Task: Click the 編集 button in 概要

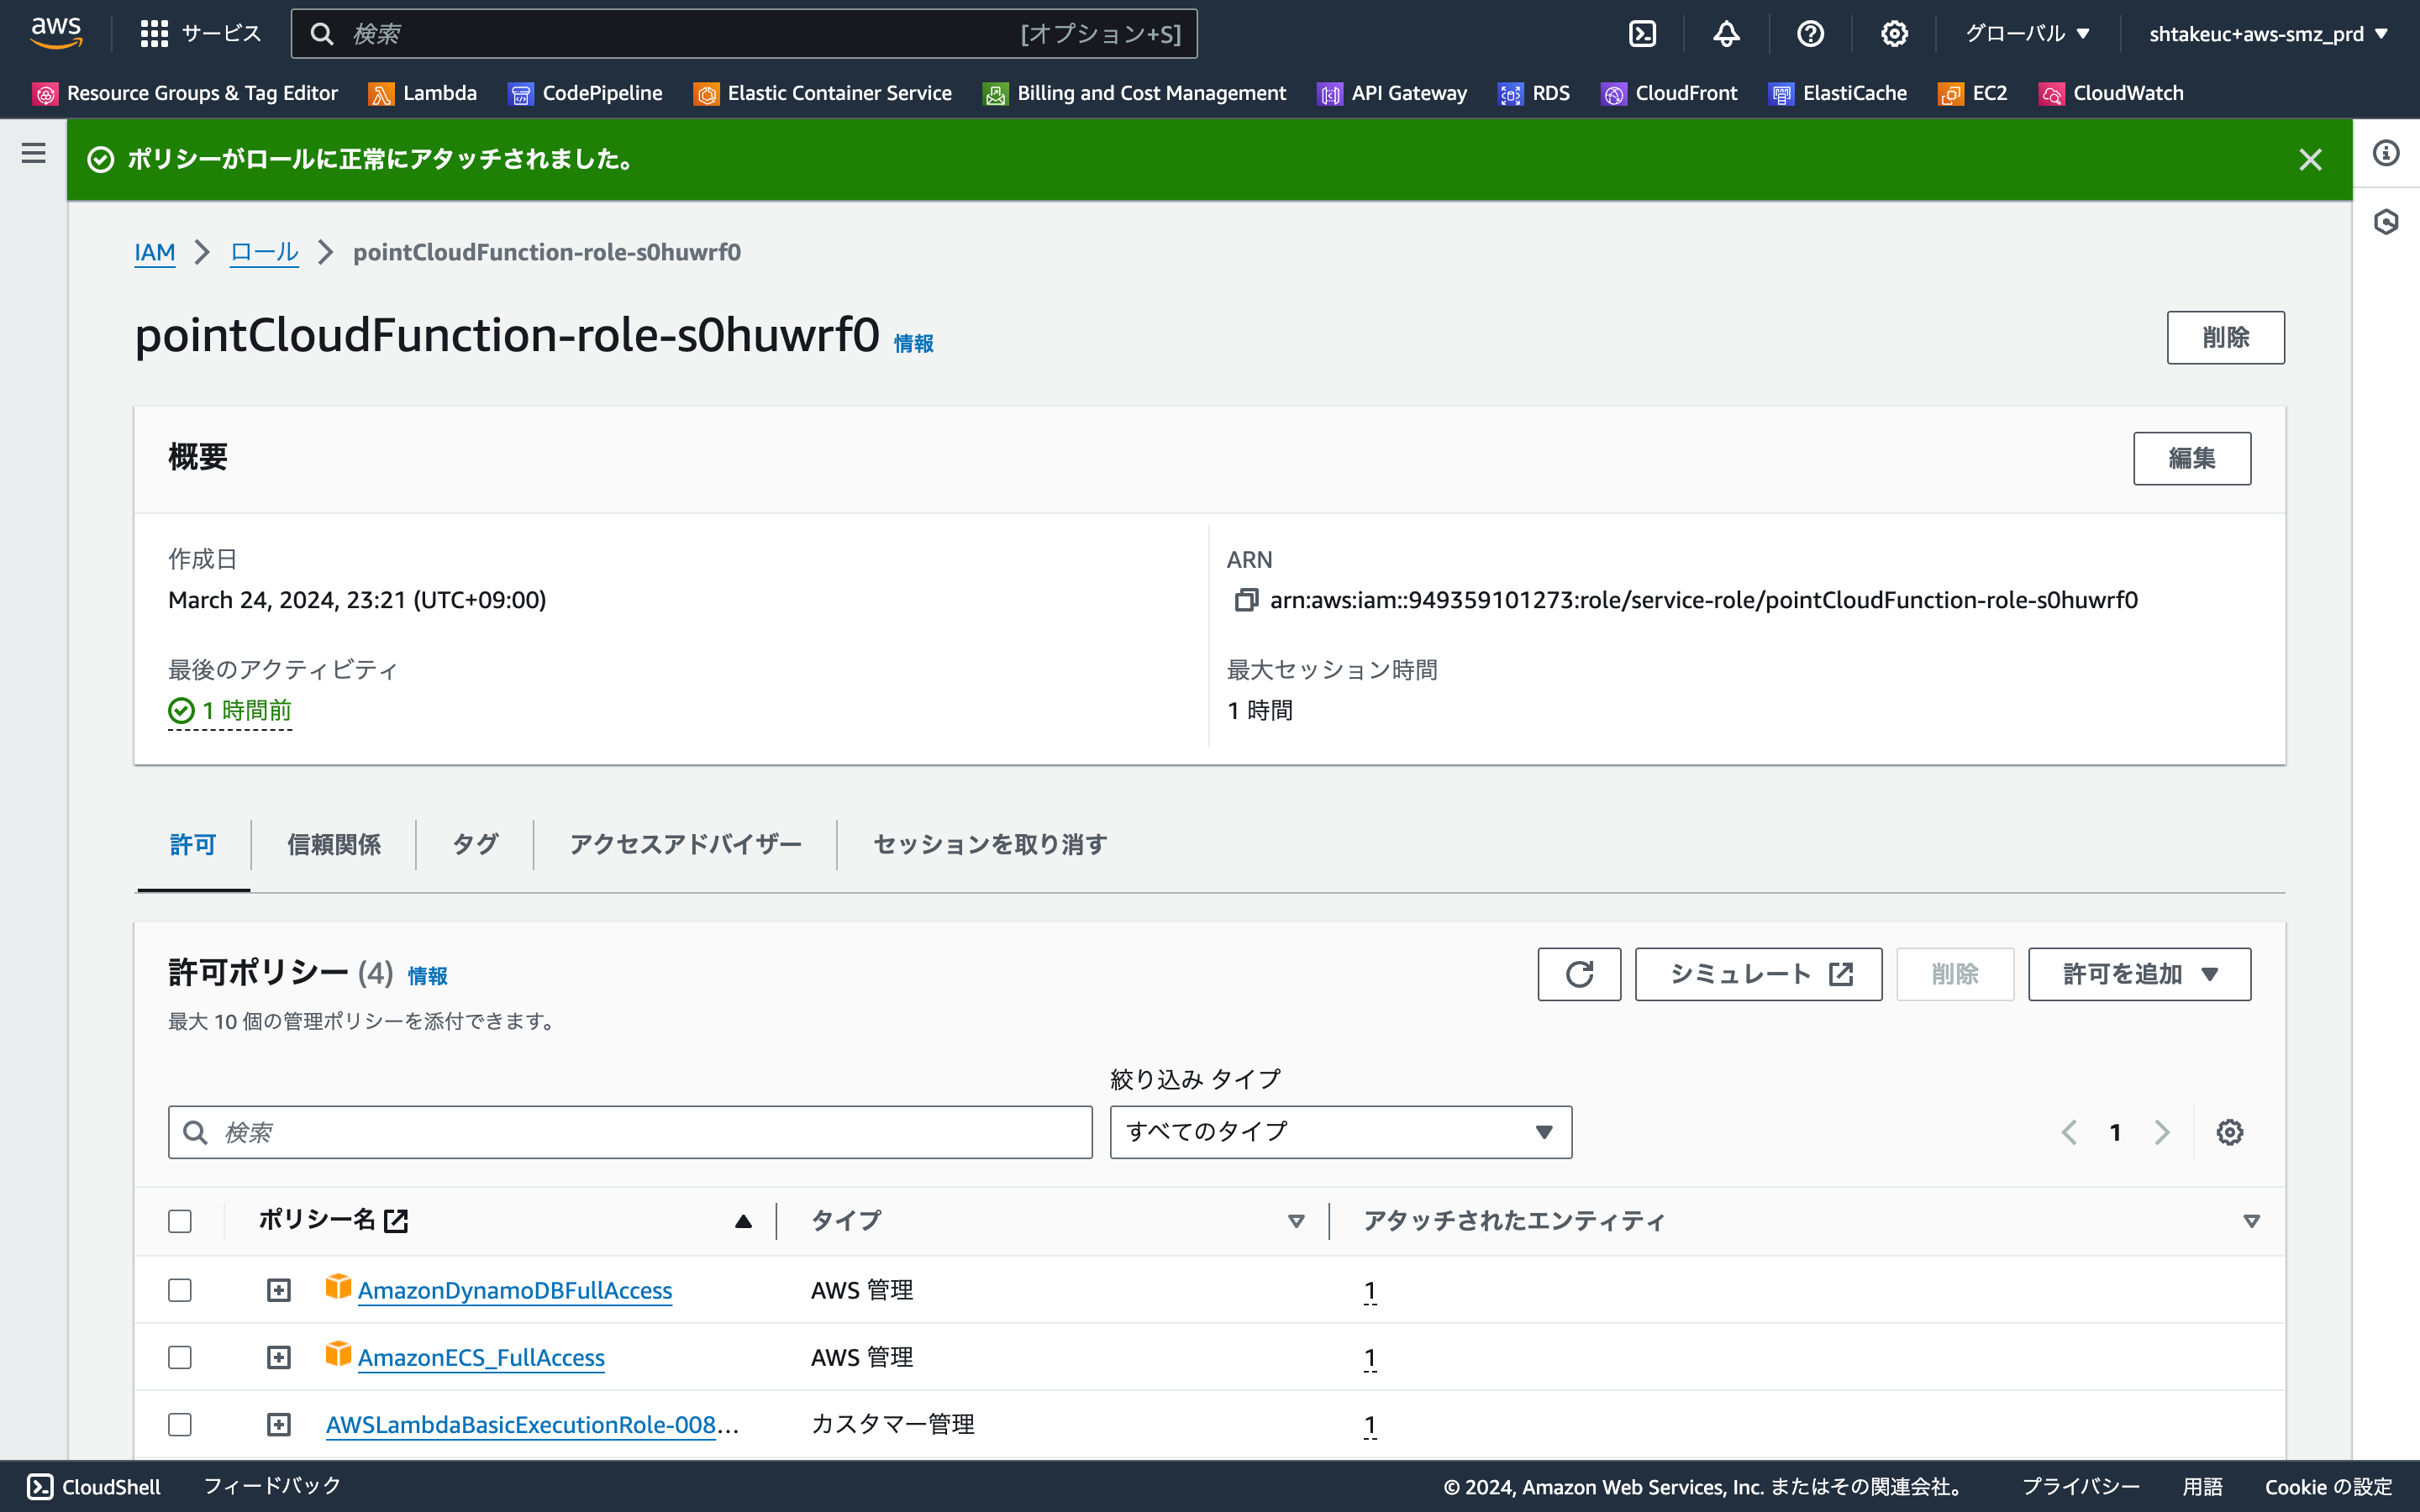Action: click(x=2192, y=458)
